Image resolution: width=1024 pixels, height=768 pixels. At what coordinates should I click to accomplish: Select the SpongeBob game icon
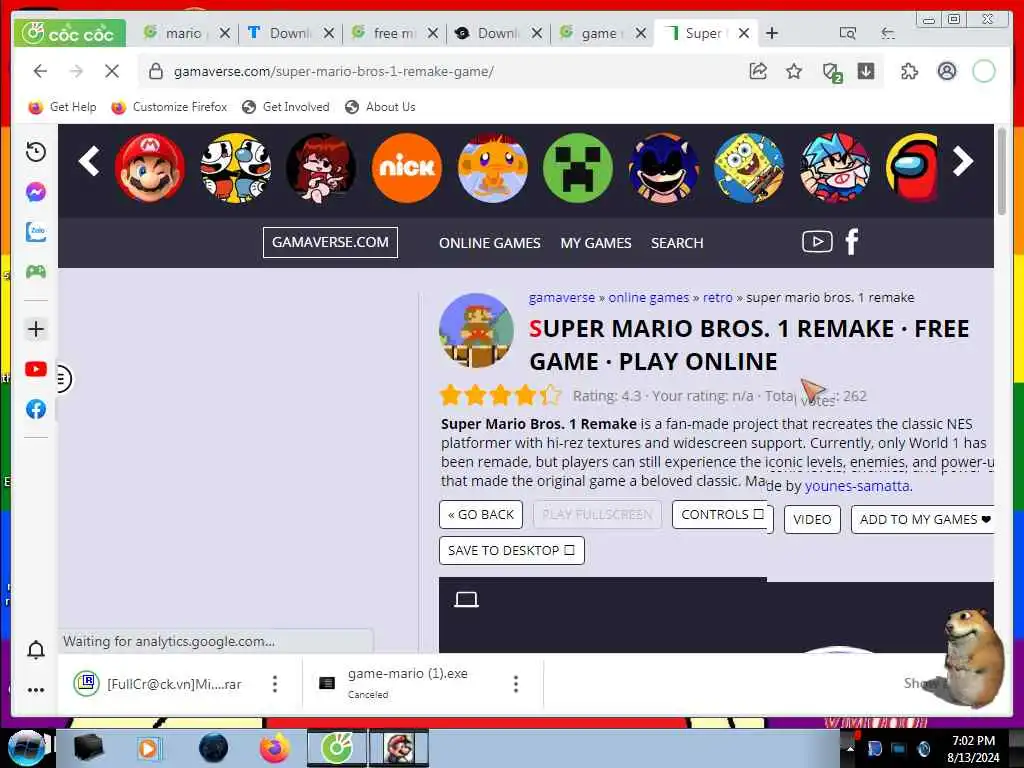748,168
